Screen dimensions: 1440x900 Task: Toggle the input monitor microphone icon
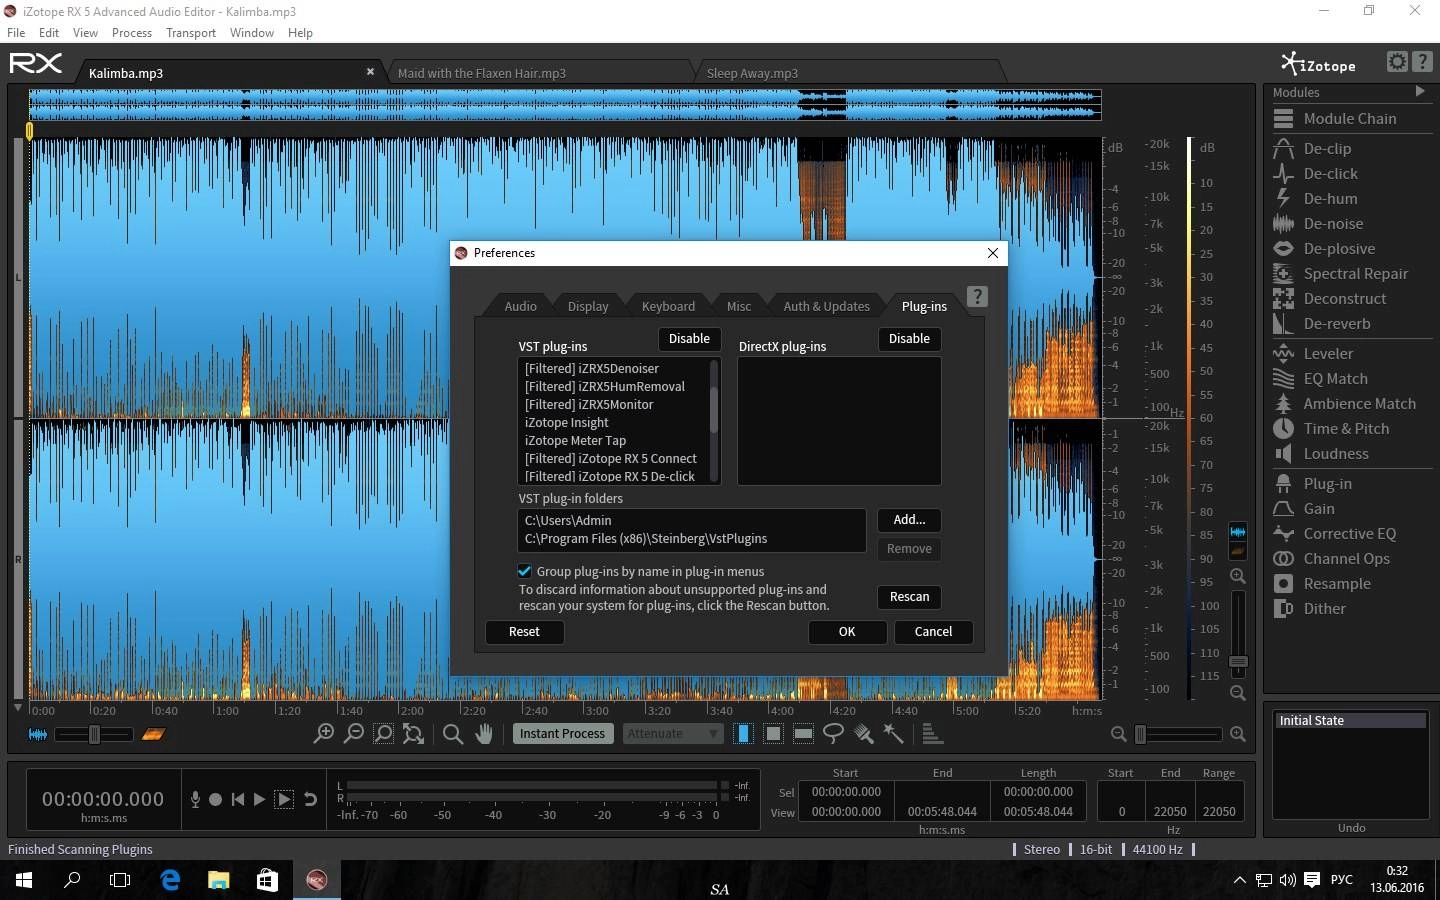click(x=195, y=799)
